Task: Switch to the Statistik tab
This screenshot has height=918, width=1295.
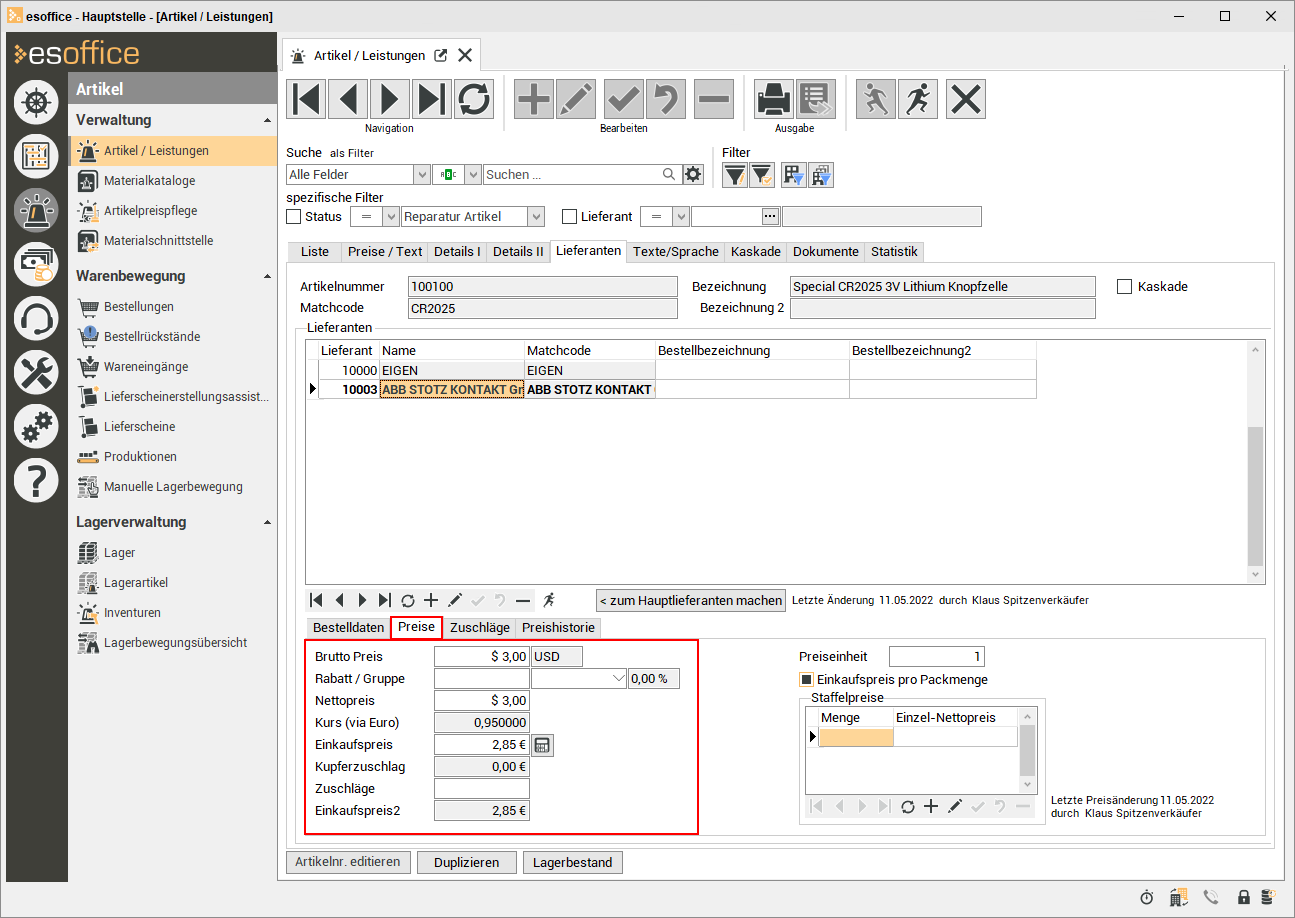Action: (893, 252)
